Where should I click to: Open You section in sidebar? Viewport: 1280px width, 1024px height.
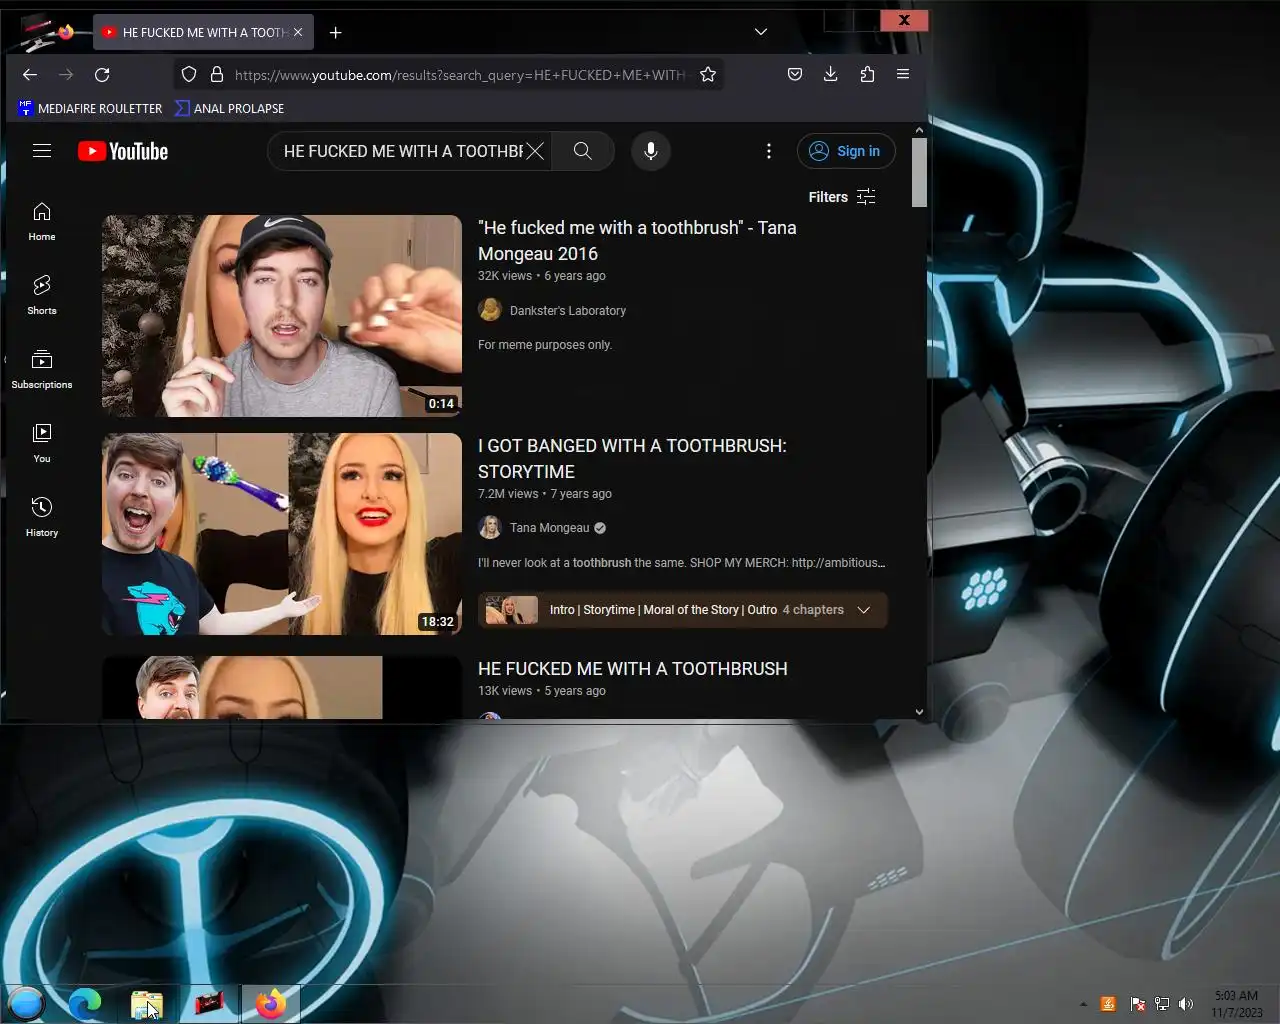pos(42,444)
